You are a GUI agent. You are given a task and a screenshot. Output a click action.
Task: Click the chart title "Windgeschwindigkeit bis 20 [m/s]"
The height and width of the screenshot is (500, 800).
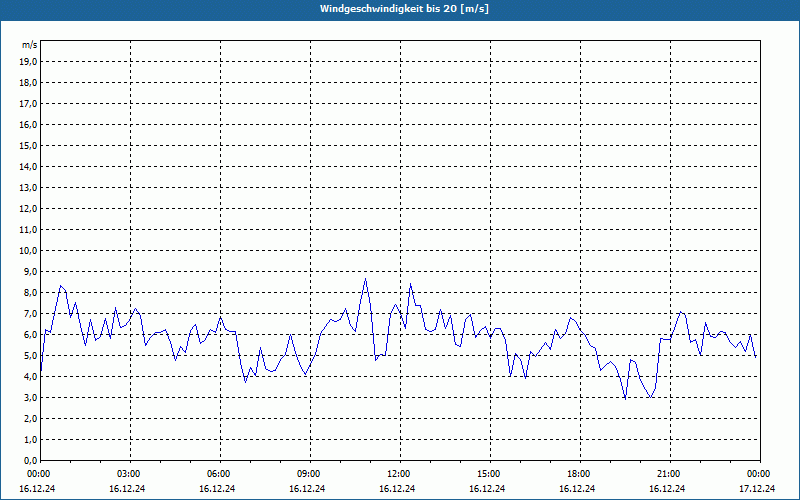pos(404,9)
